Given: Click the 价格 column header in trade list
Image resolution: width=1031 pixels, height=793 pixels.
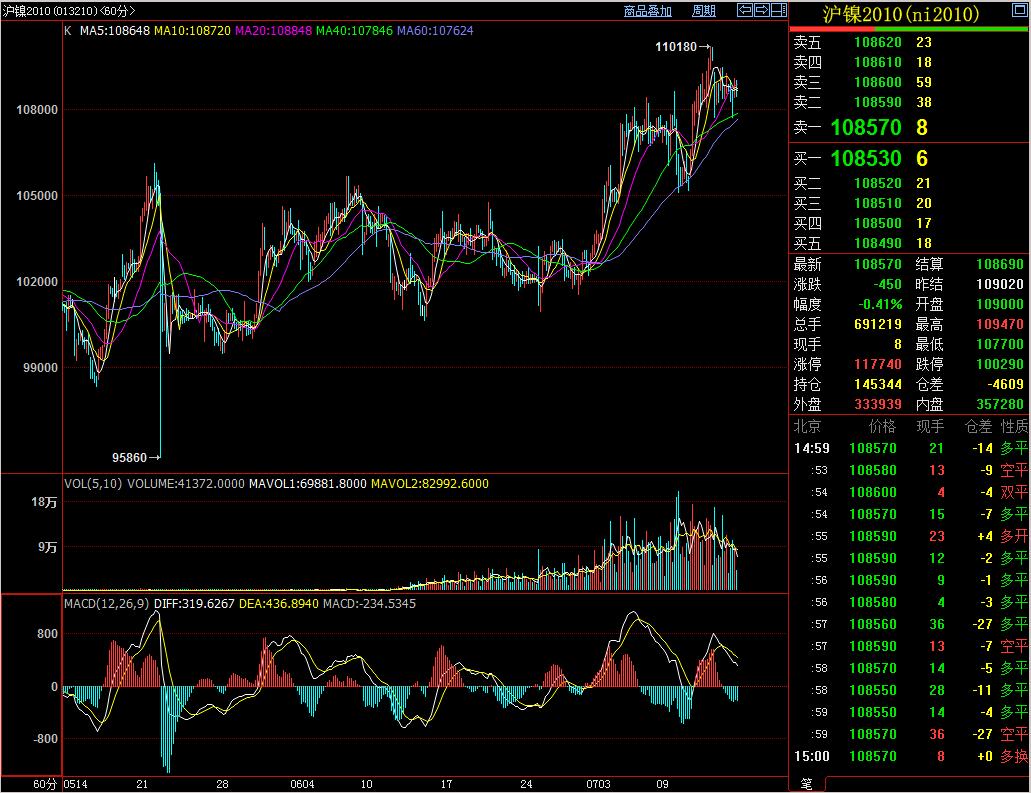Looking at the screenshot, I should pyautogui.click(x=882, y=427).
